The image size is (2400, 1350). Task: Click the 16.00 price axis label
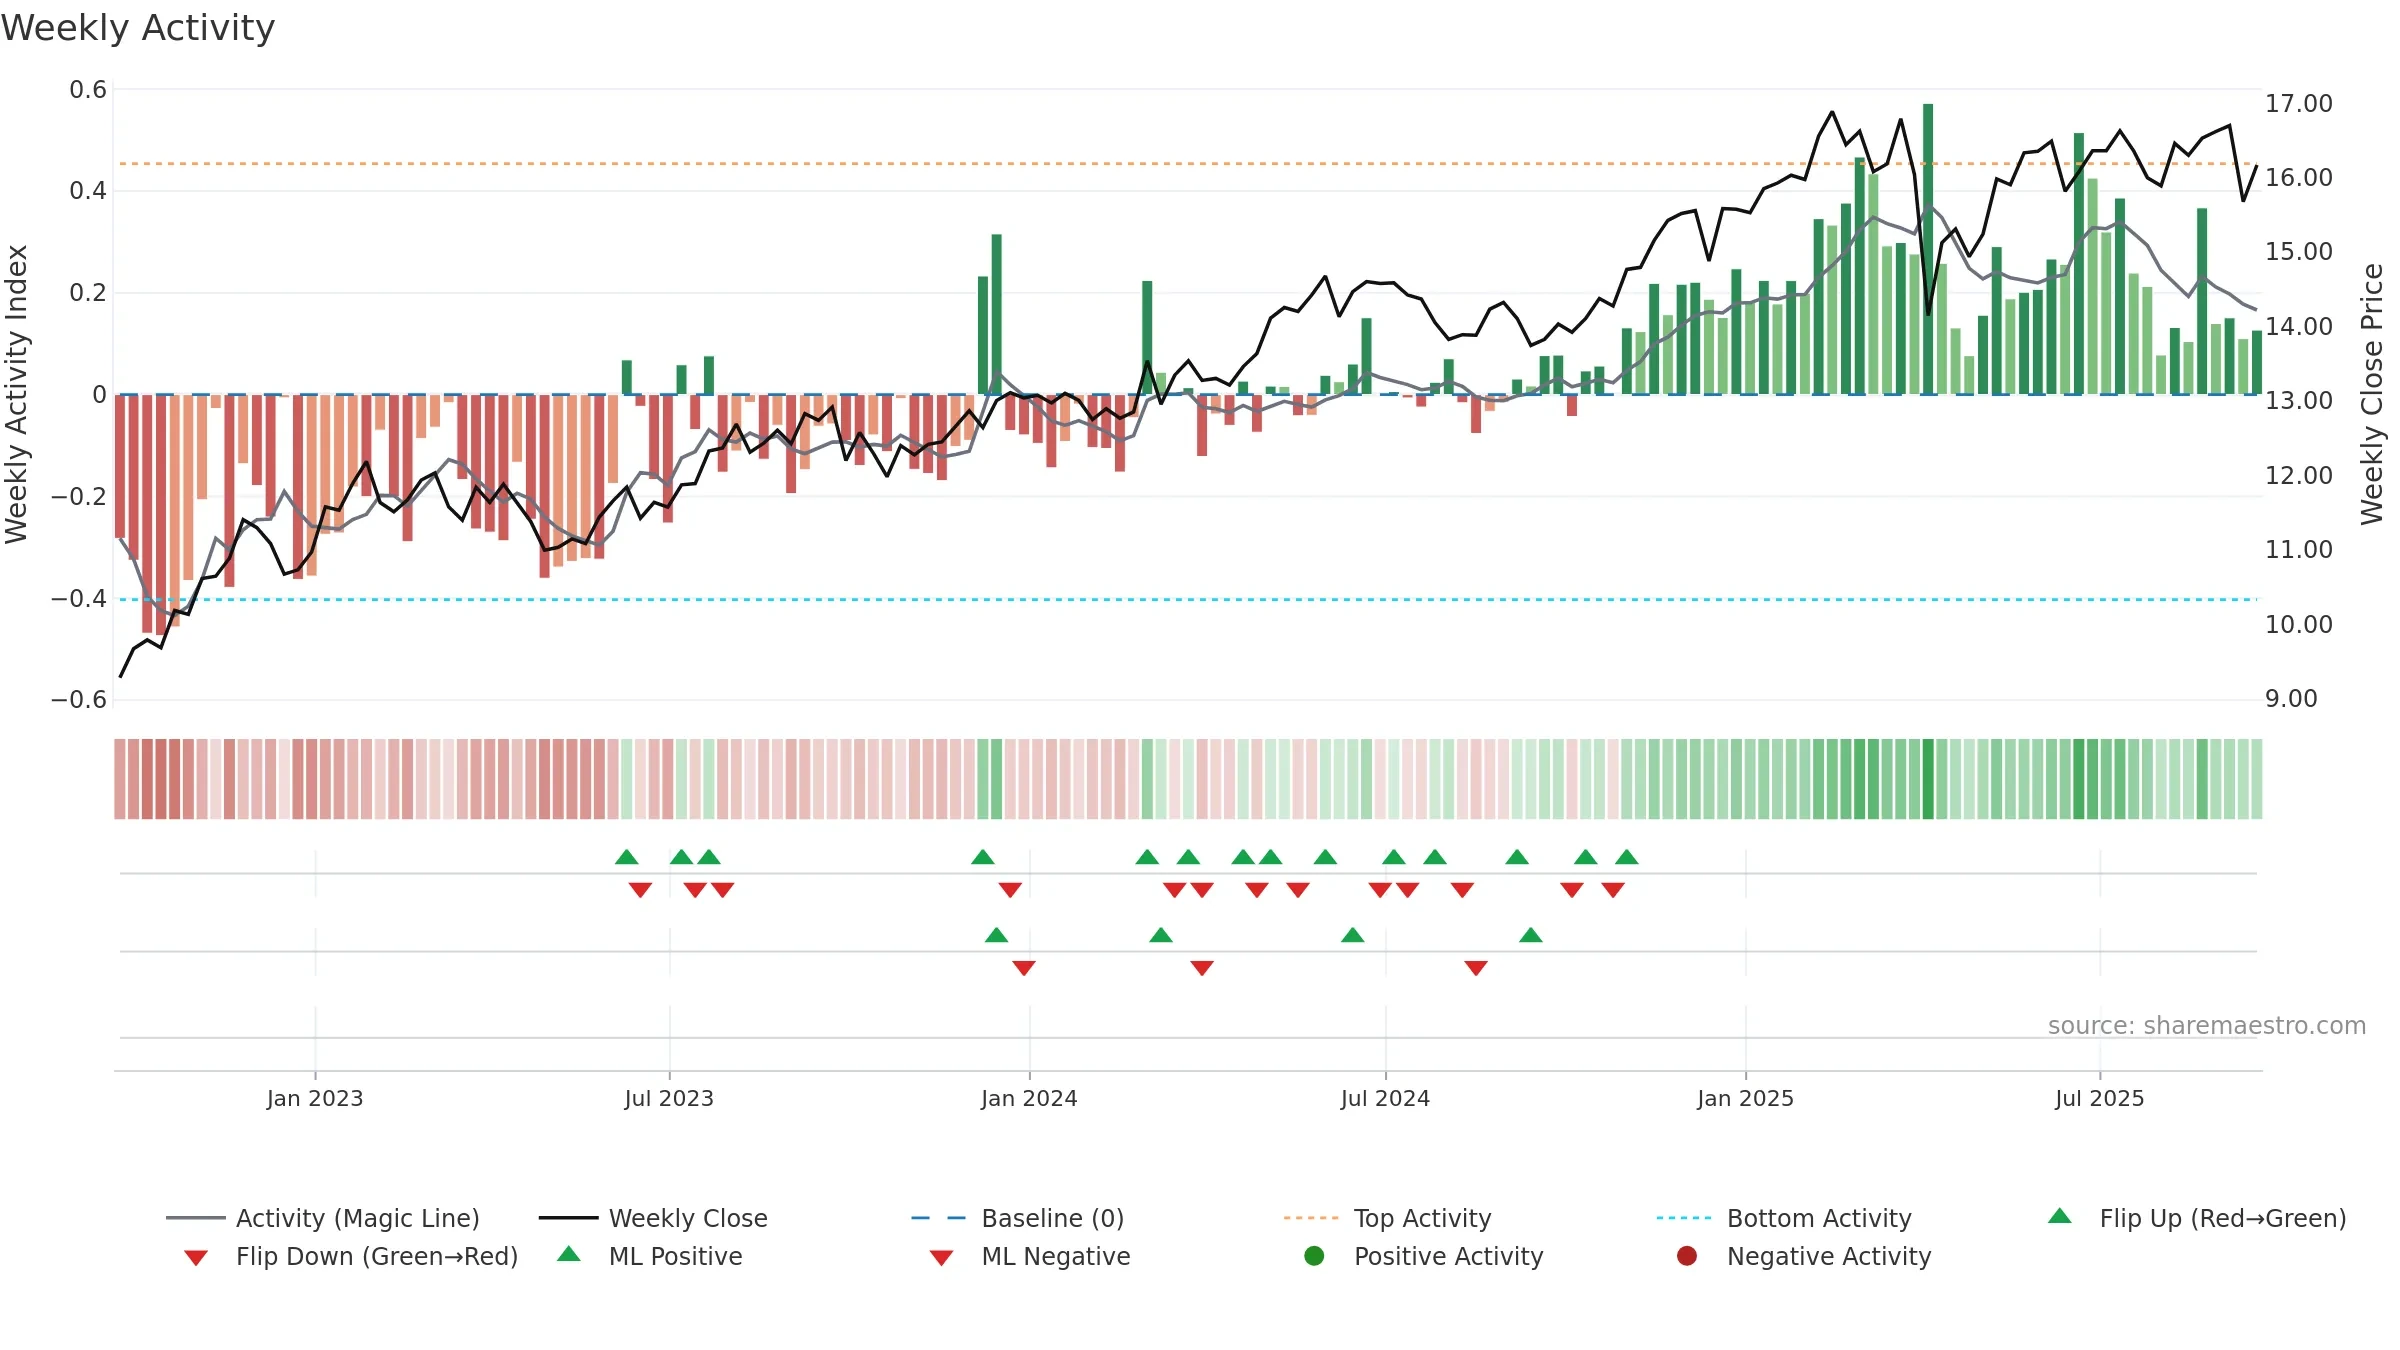point(2299,178)
